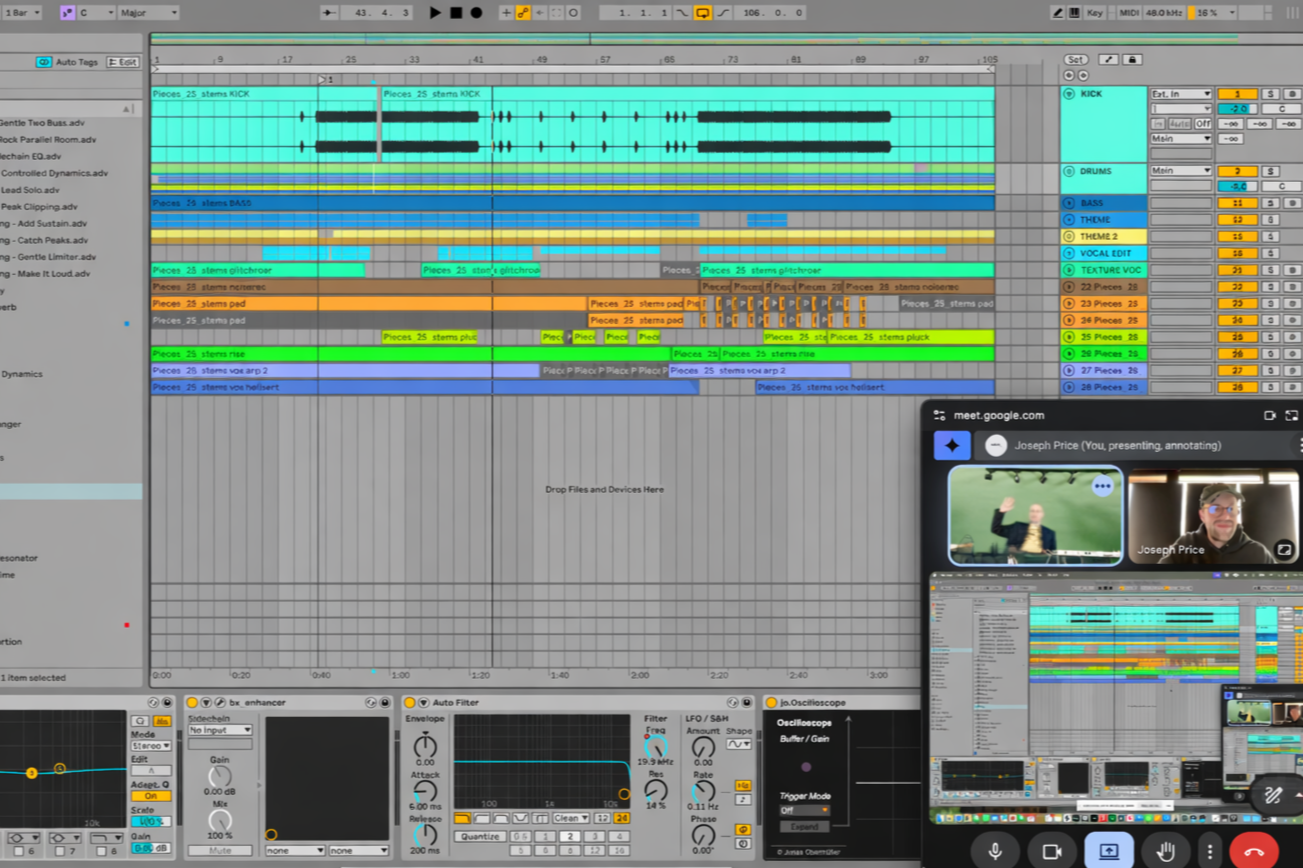Click the raise hand icon in Google Meet
1303x868 pixels.
1166,851
